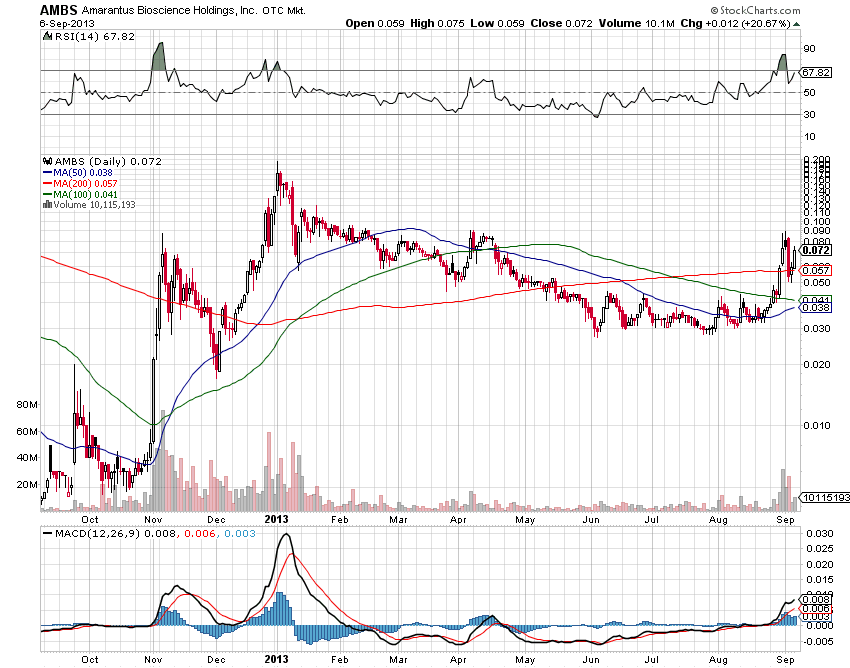Click the Close 0.072 header value
This screenshot has height=668, width=850.
coord(561,23)
